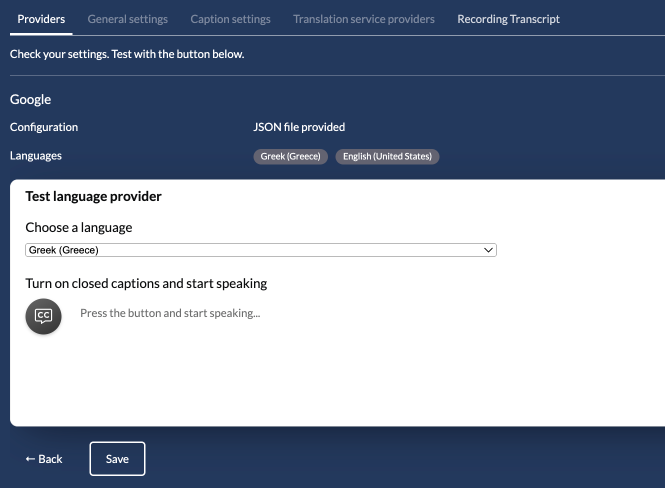Click the 'Turn on closed captions' label
The height and width of the screenshot is (488, 665).
coord(146,283)
